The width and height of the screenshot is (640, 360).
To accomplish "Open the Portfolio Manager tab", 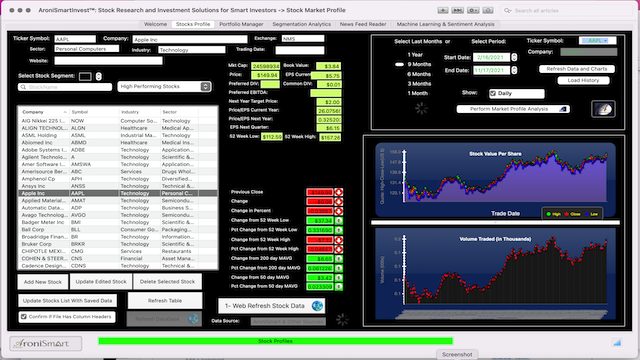I will (x=241, y=24).
